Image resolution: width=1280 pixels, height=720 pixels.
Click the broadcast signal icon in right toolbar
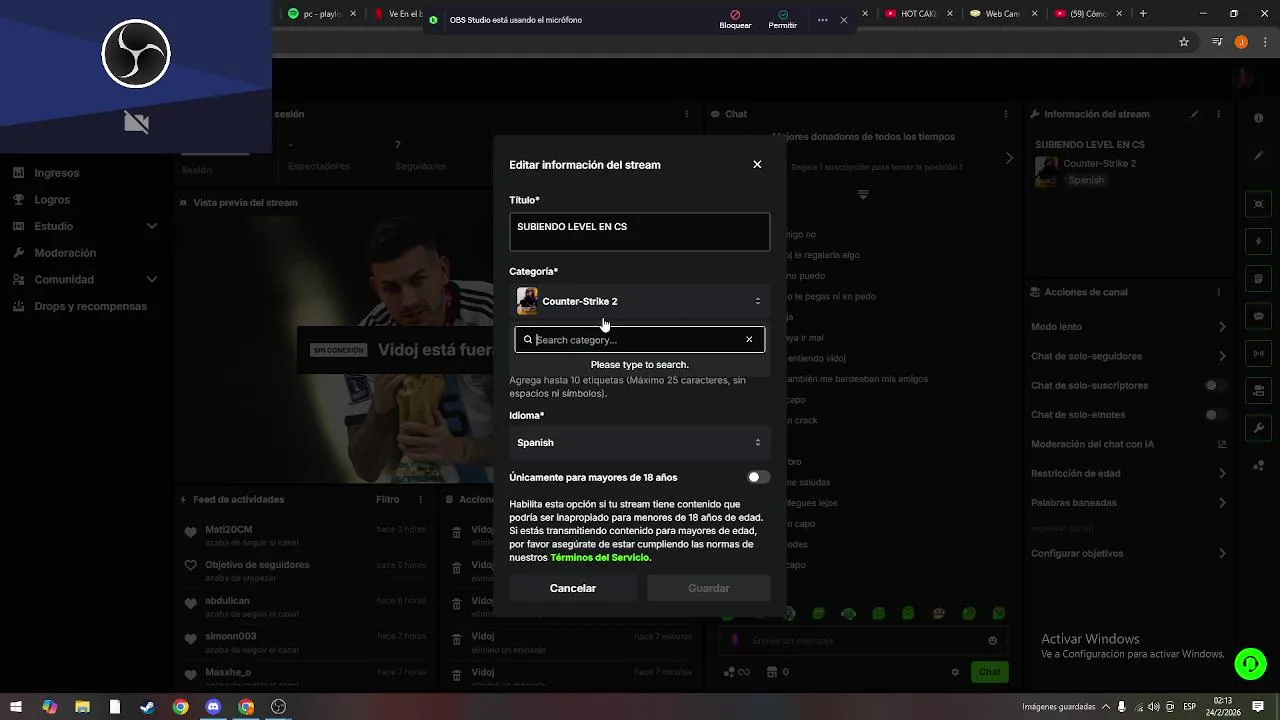pos(1259,353)
